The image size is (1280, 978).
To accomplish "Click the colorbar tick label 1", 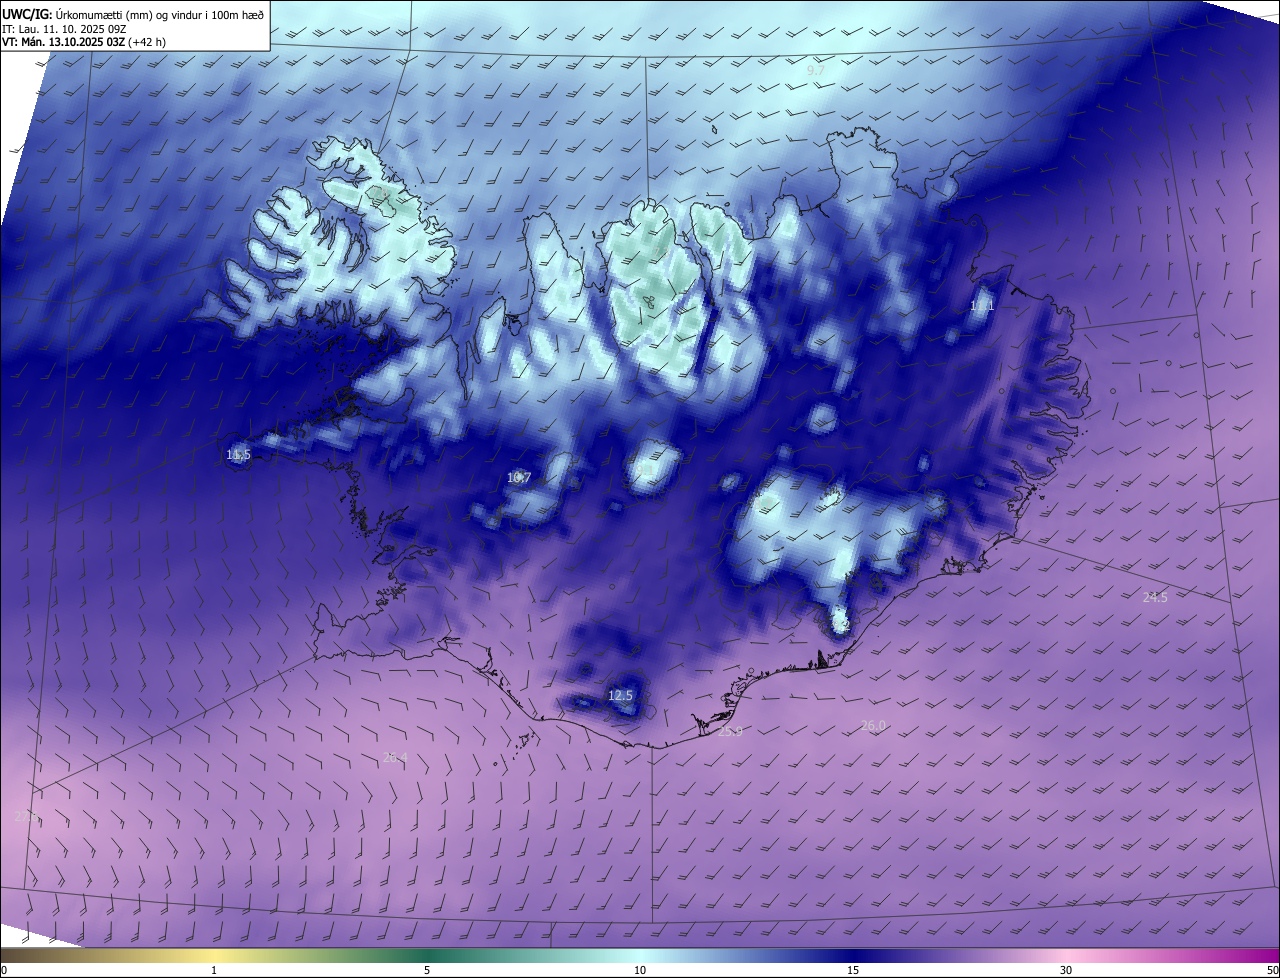I will pyautogui.click(x=214, y=970).
